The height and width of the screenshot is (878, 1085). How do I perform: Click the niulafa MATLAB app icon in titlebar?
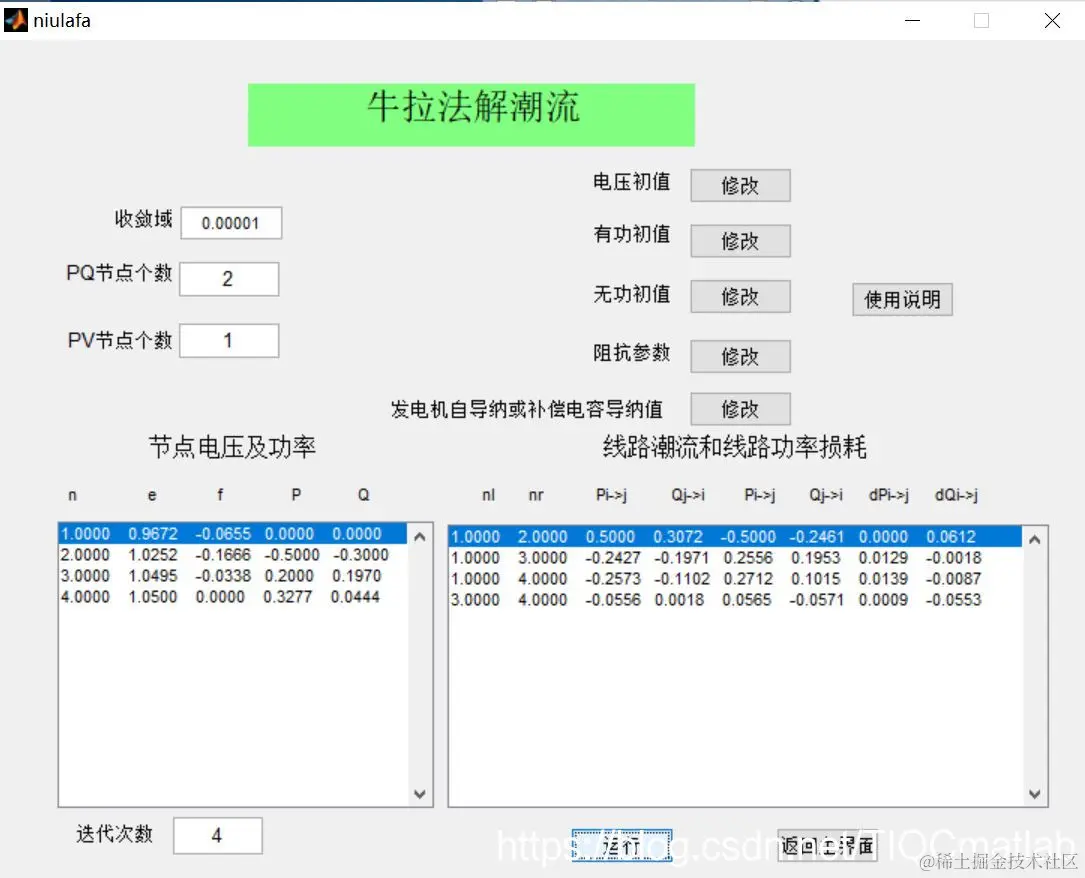(x=14, y=20)
